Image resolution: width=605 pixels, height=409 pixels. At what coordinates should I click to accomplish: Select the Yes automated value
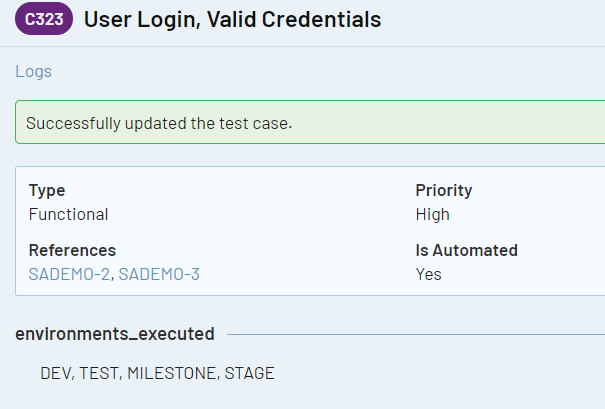428,274
